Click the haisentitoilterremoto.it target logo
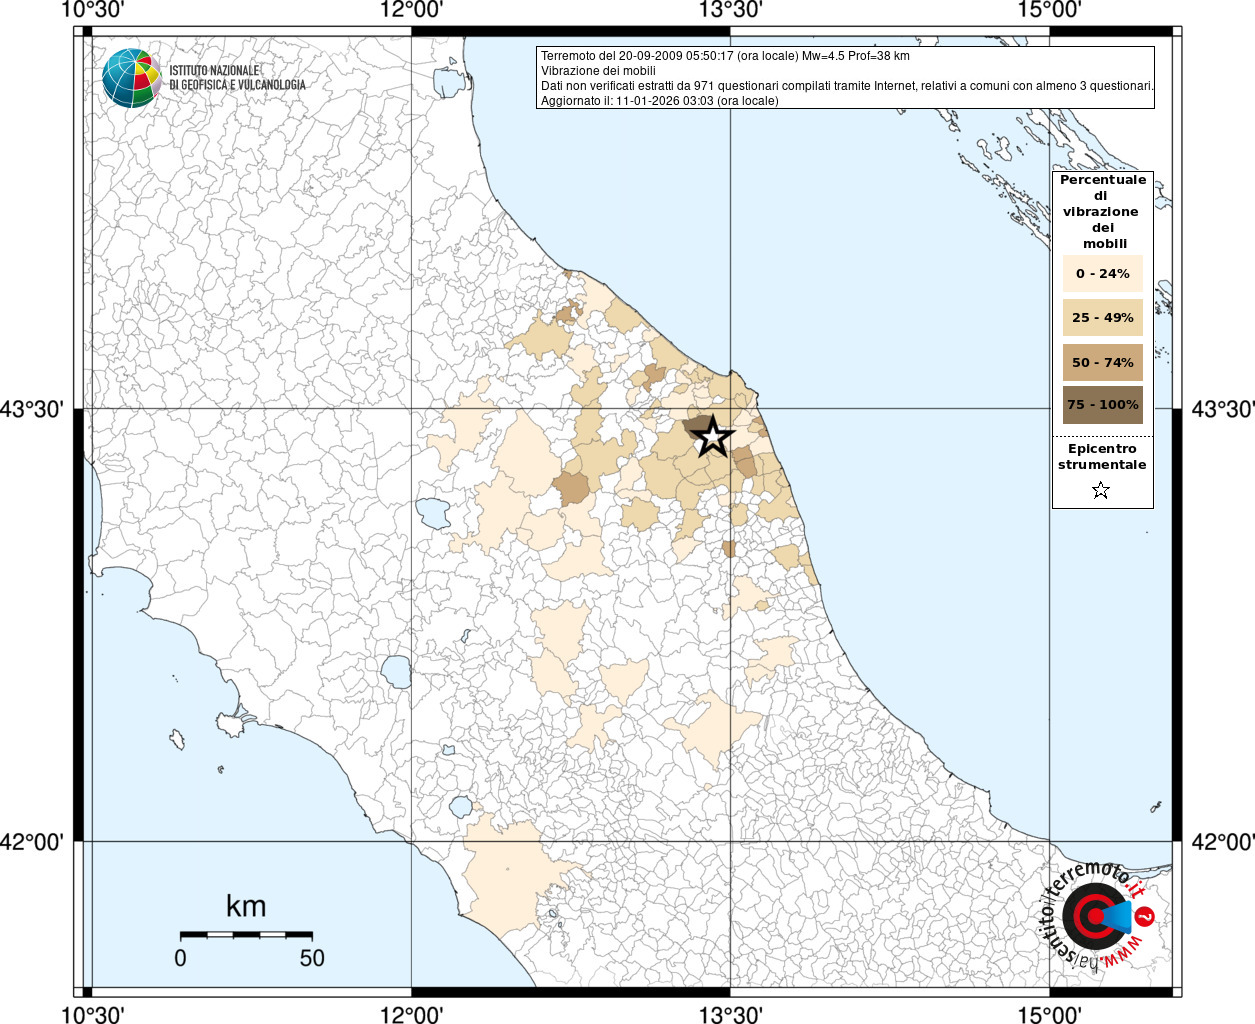The image size is (1255, 1024). click(x=1095, y=915)
